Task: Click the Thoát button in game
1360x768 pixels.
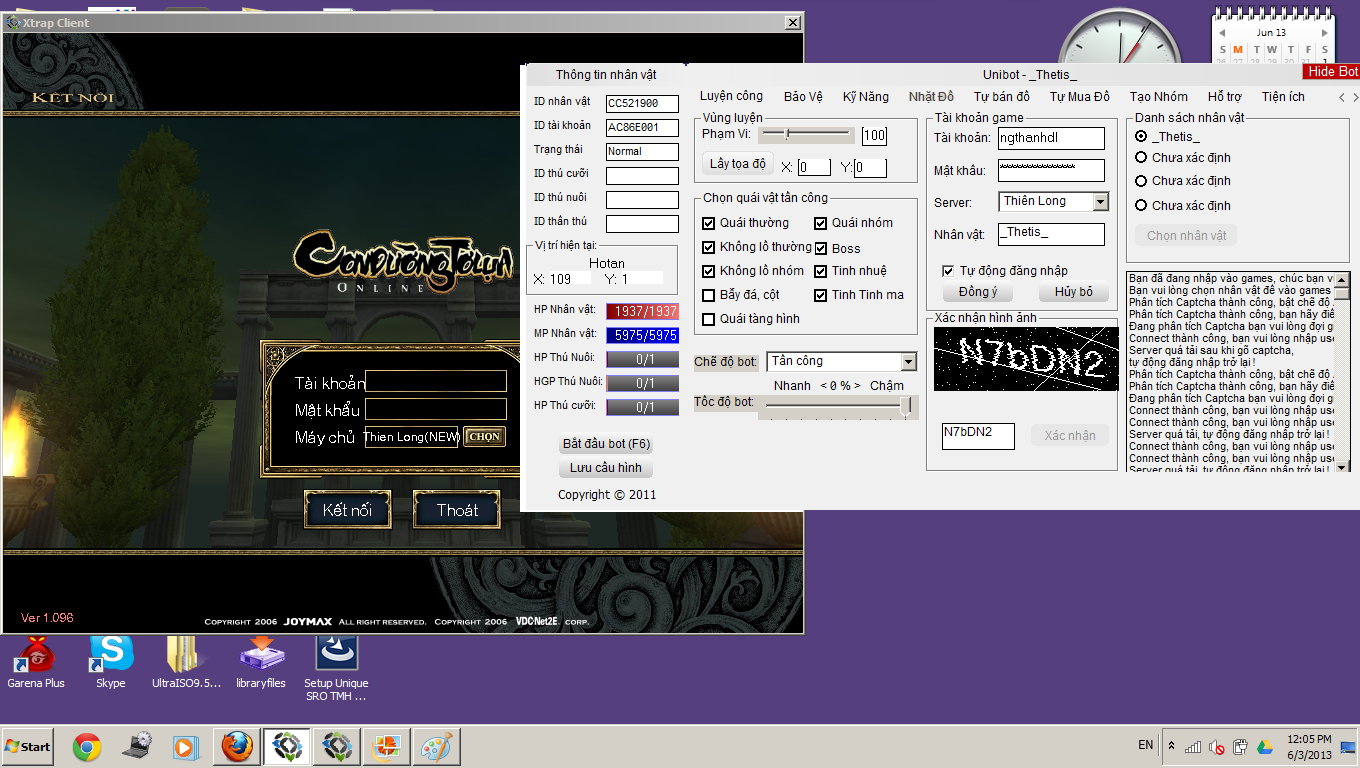Action: coord(457,510)
